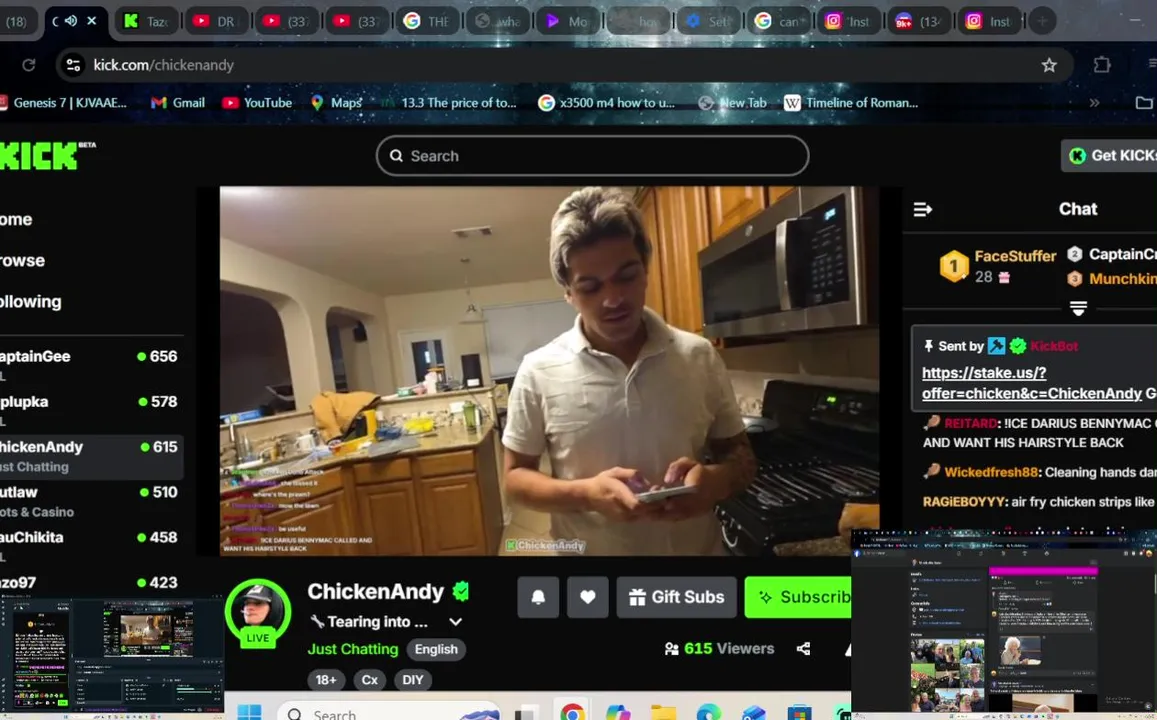Open 'Timeline of Roman...' Wikipedia bookmark
Screen dimensions: 1157x720
851,103
